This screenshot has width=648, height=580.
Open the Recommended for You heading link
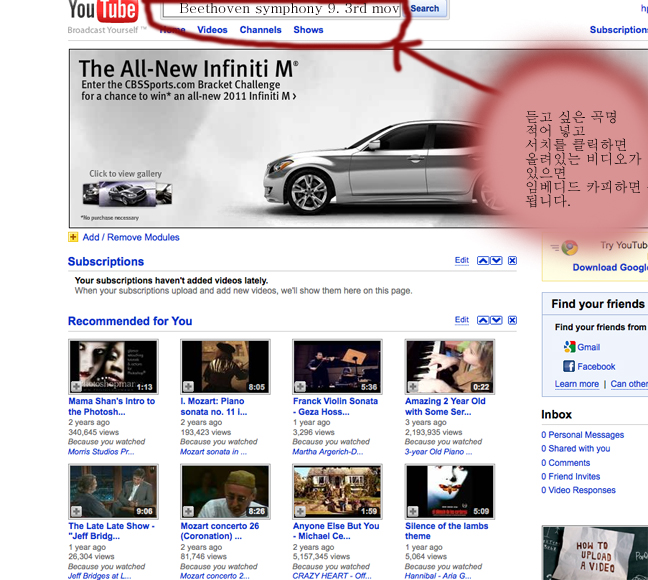(x=130, y=321)
